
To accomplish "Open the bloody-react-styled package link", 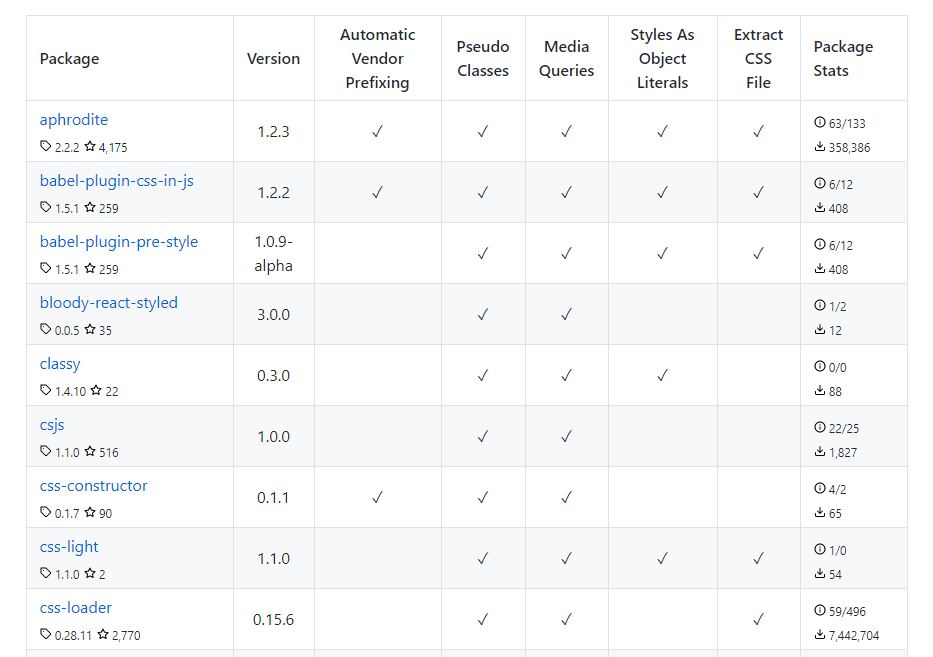I will pyautogui.click(x=109, y=303).
